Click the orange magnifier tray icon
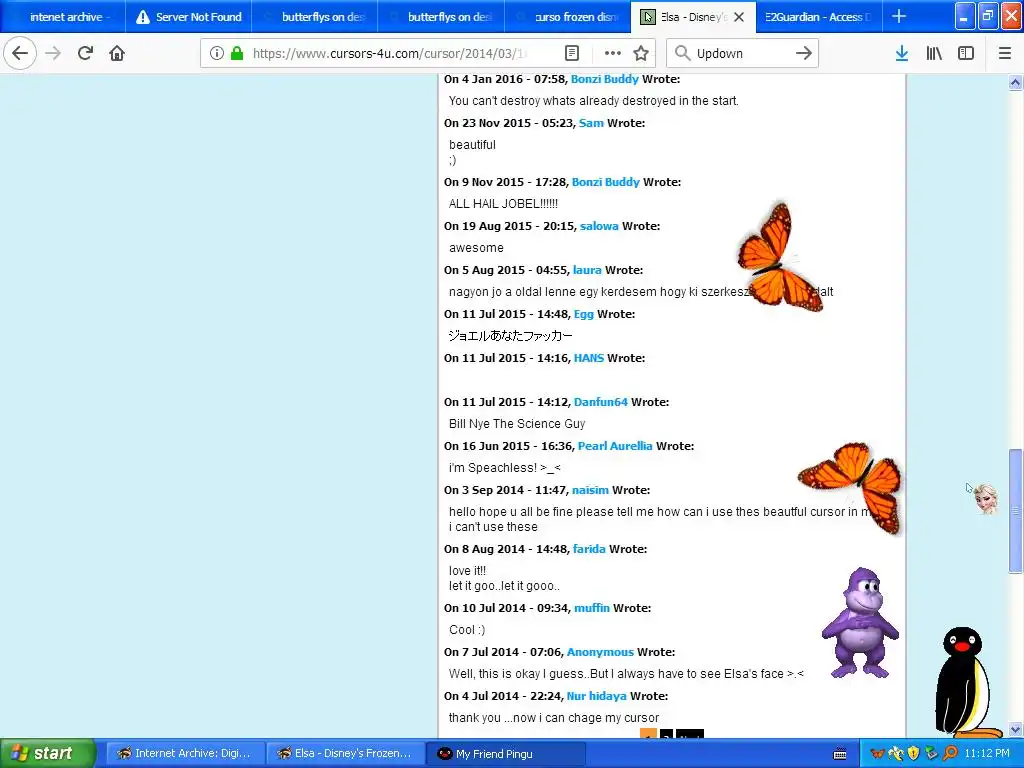Screen dimensions: 1024x768 click(950, 754)
